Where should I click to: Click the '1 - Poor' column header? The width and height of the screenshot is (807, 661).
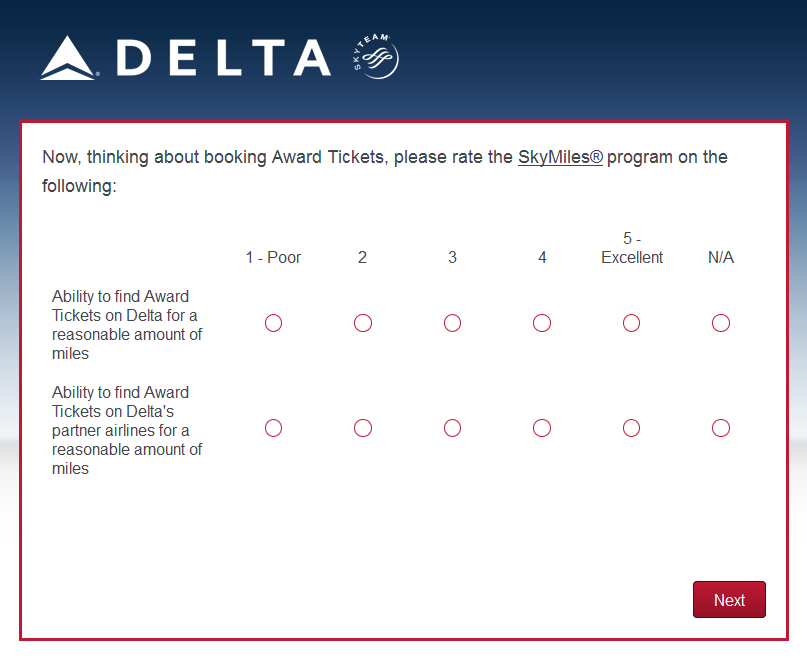coord(273,257)
